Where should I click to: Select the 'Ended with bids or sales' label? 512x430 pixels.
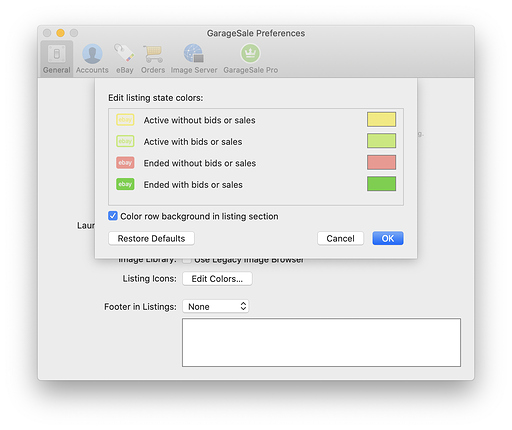[193, 185]
